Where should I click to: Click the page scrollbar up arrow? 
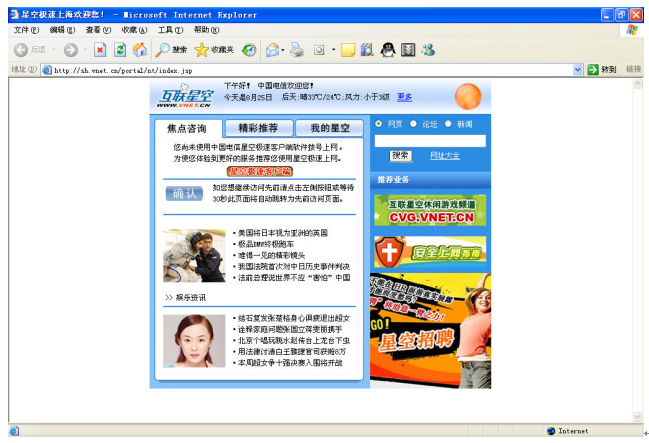point(637,84)
